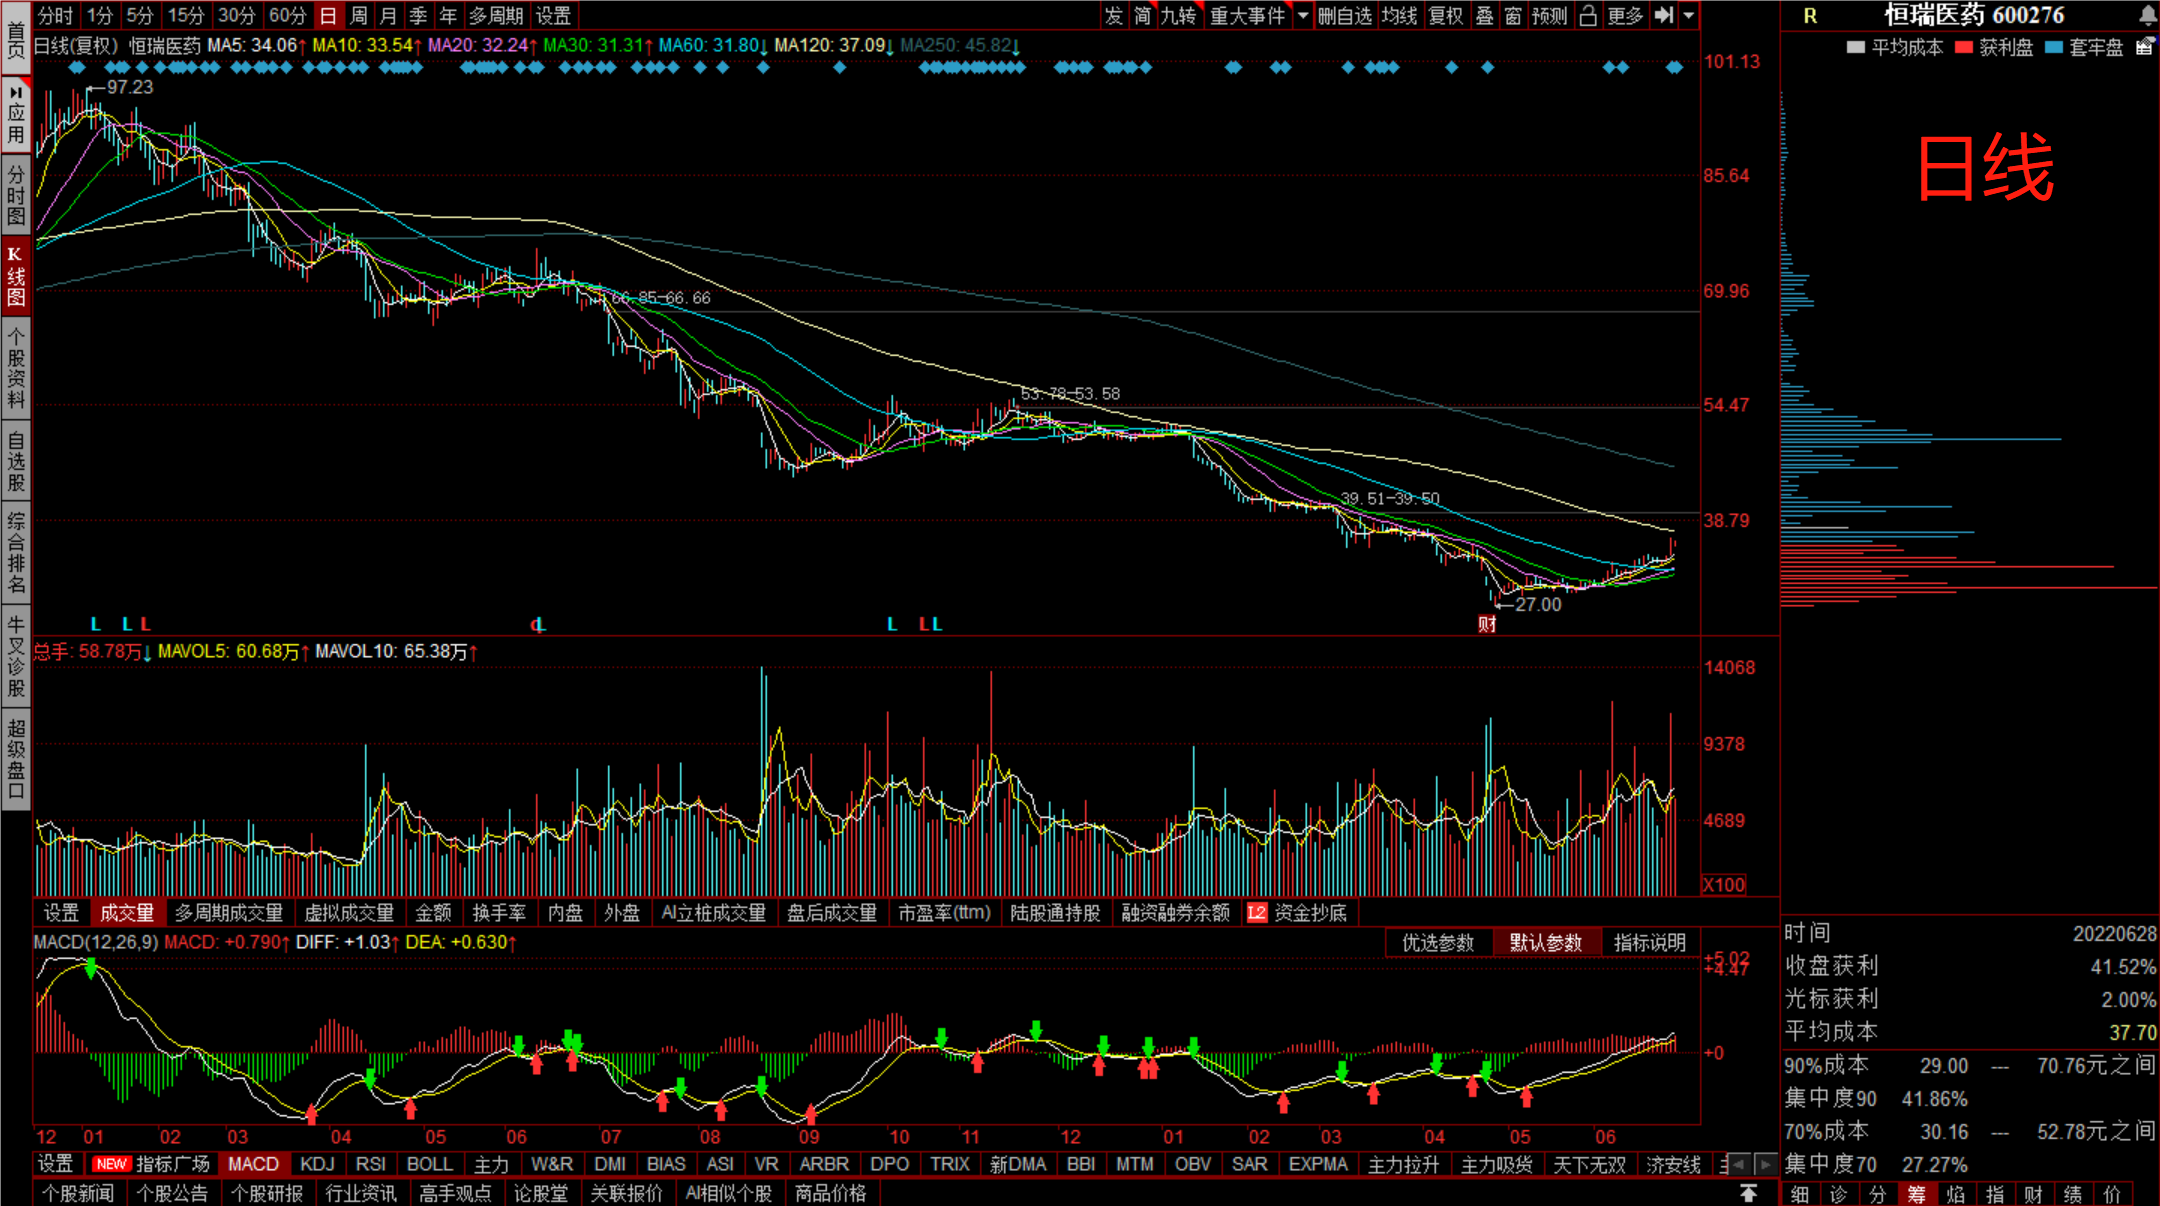Click the scroll-to-top arrow icon at bottom

(x=1748, y=1193)
